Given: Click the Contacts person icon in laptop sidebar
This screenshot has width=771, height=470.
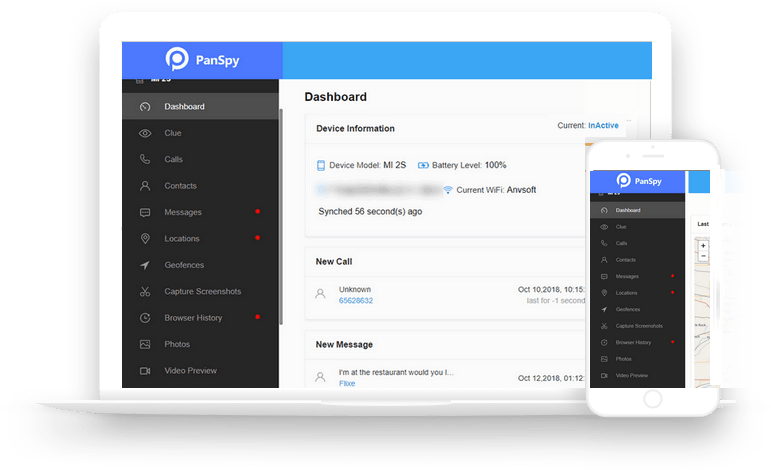Looking at the screenshot, I should click(145, 186).
